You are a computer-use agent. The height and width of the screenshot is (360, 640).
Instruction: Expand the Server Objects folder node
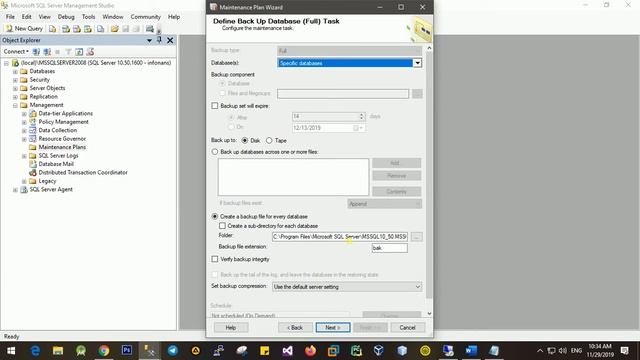click(x=15, y=89)
